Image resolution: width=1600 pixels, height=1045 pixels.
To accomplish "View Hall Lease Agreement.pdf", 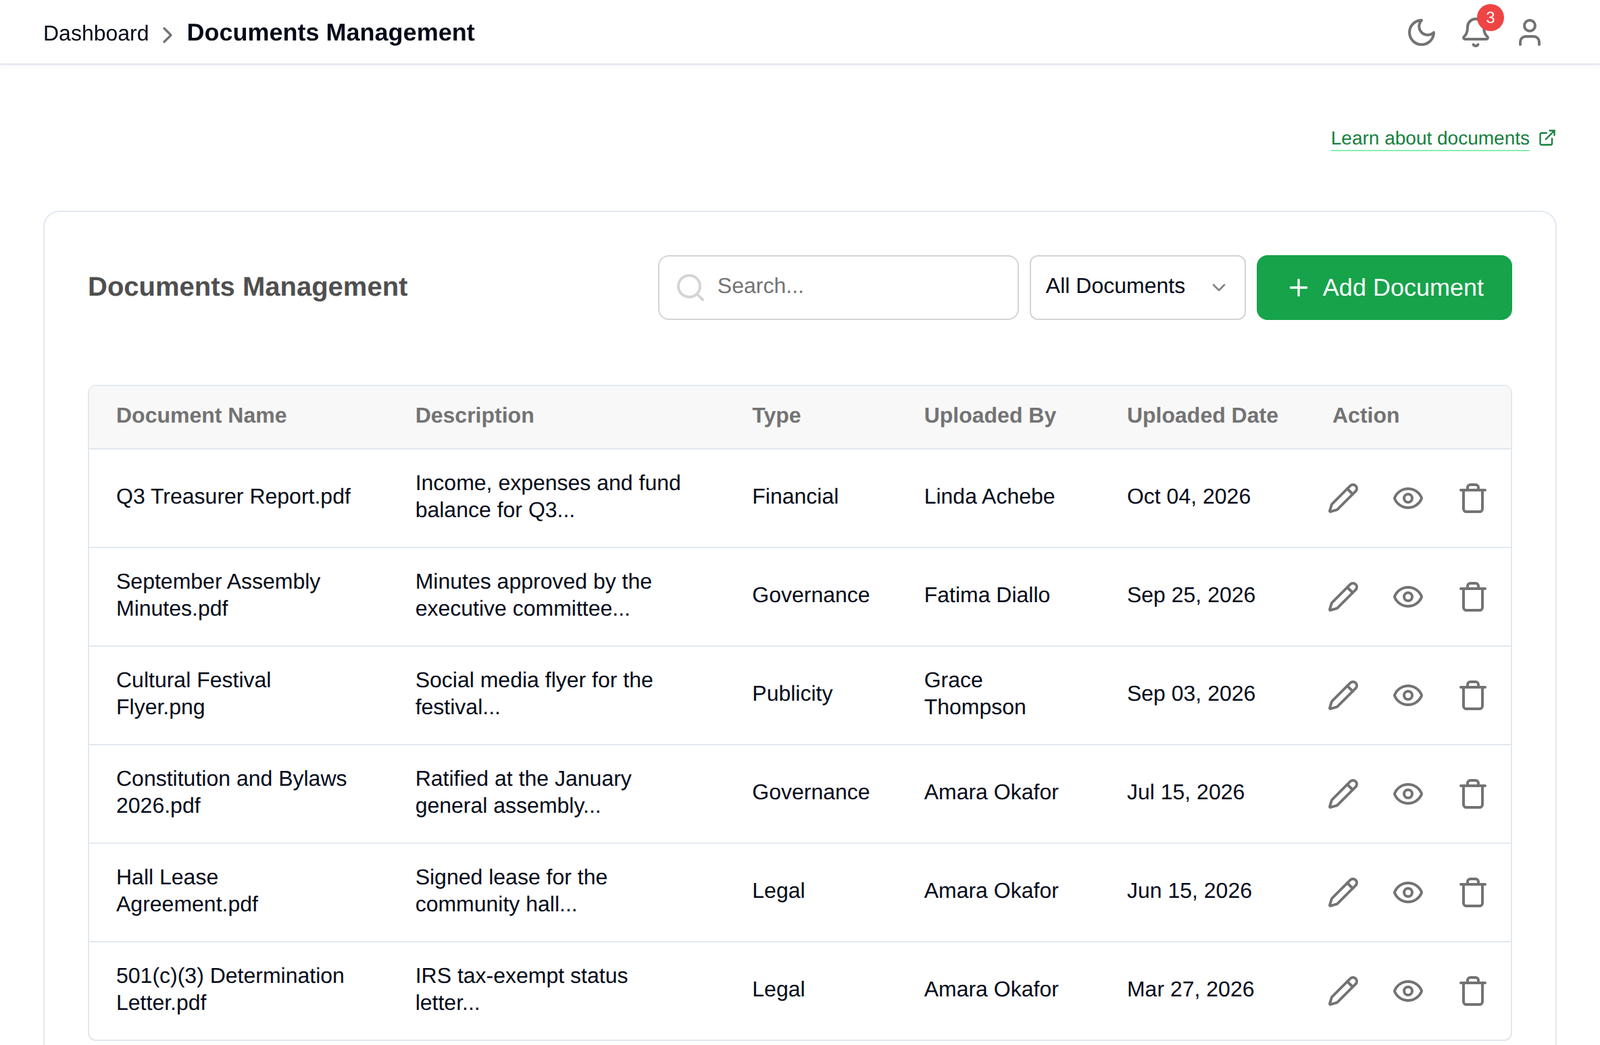I will click(1408, 892).
